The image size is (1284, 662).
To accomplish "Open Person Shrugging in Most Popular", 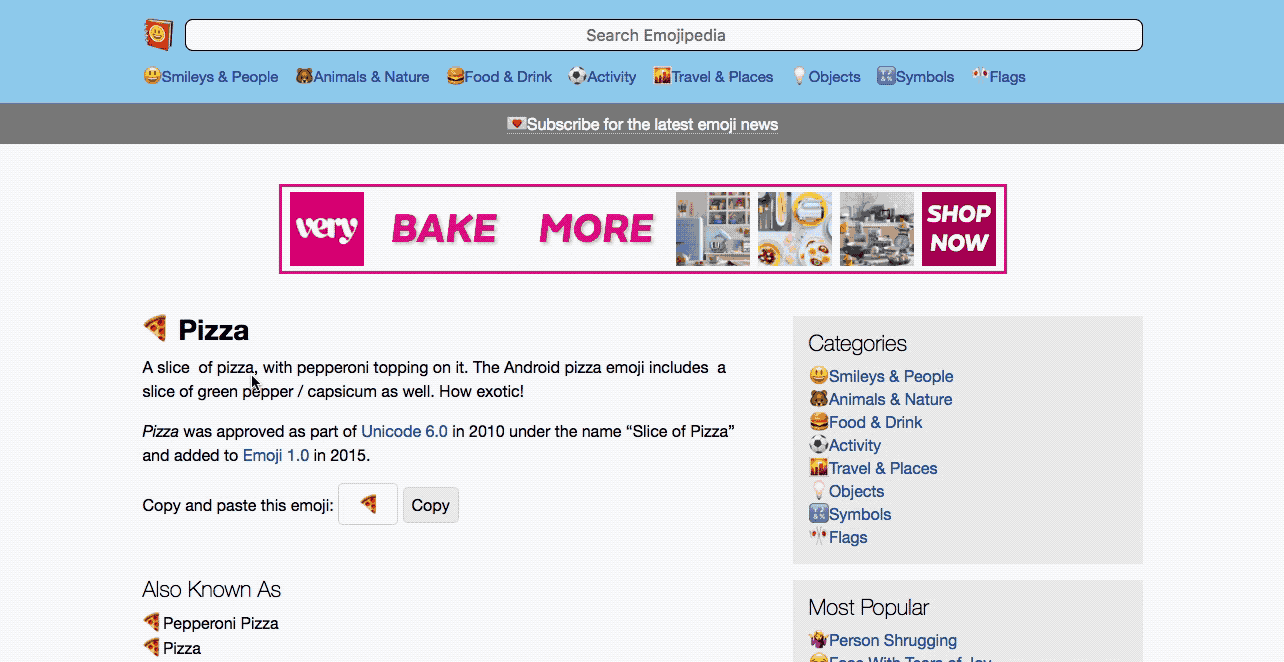I will [893, 640].
